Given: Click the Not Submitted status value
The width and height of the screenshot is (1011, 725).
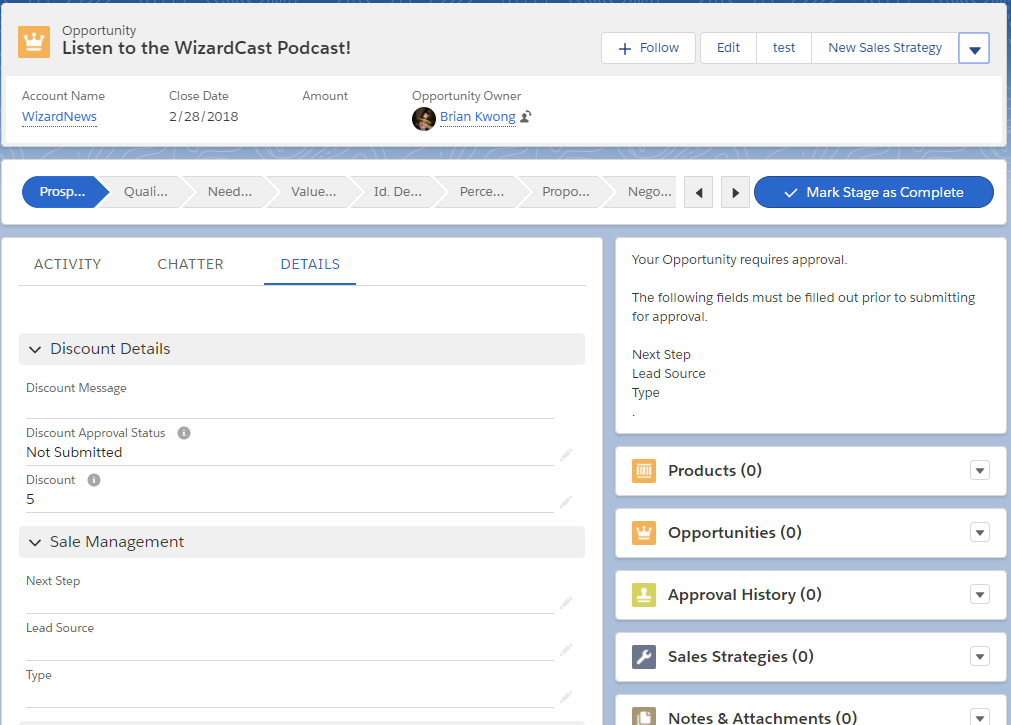Looking at the screenshot, I should coord(74,453).
